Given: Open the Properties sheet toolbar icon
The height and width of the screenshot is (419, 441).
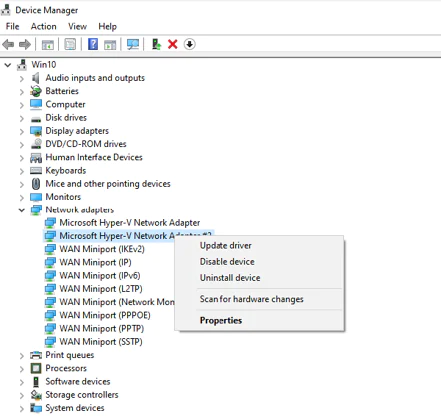Looking at the screenshot, I should [x=70, y=44].
